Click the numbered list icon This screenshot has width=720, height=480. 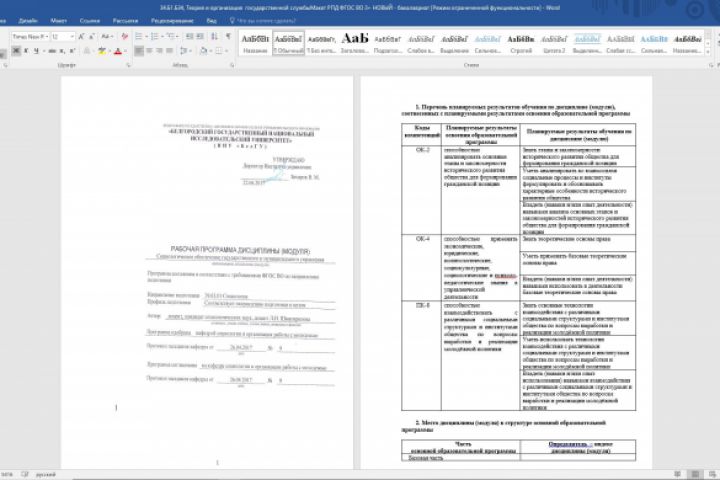[155, 36]
